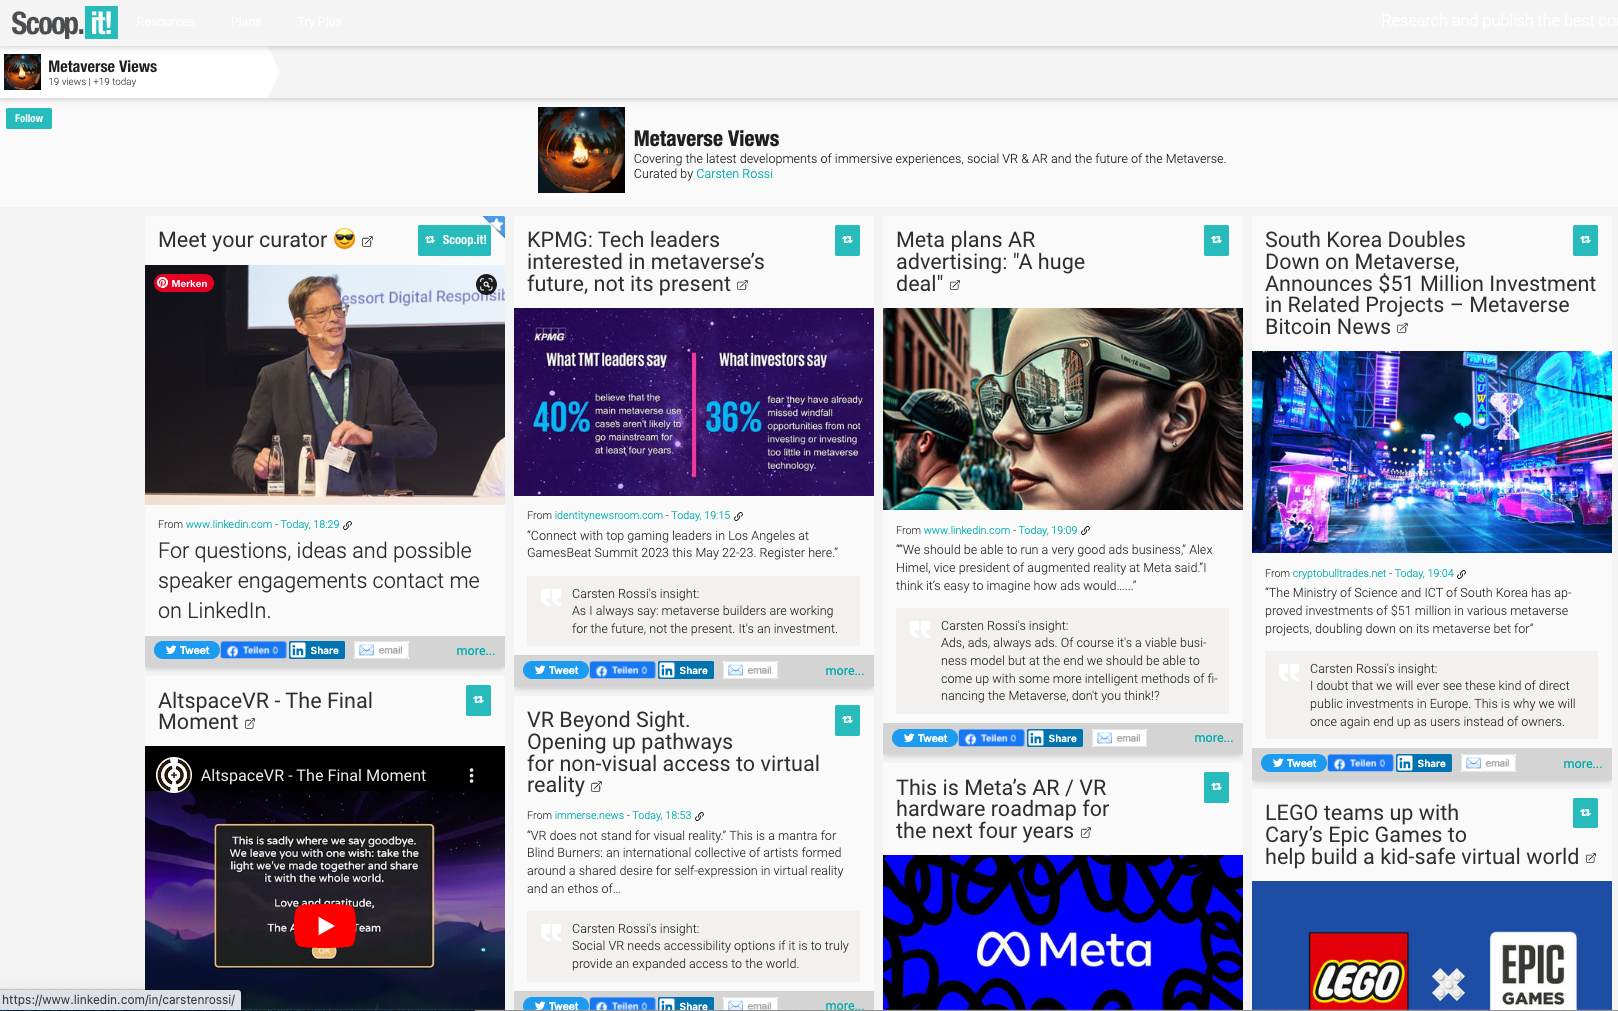Rescoop the South Korea Doubles Down post

tap(1585, 240)
